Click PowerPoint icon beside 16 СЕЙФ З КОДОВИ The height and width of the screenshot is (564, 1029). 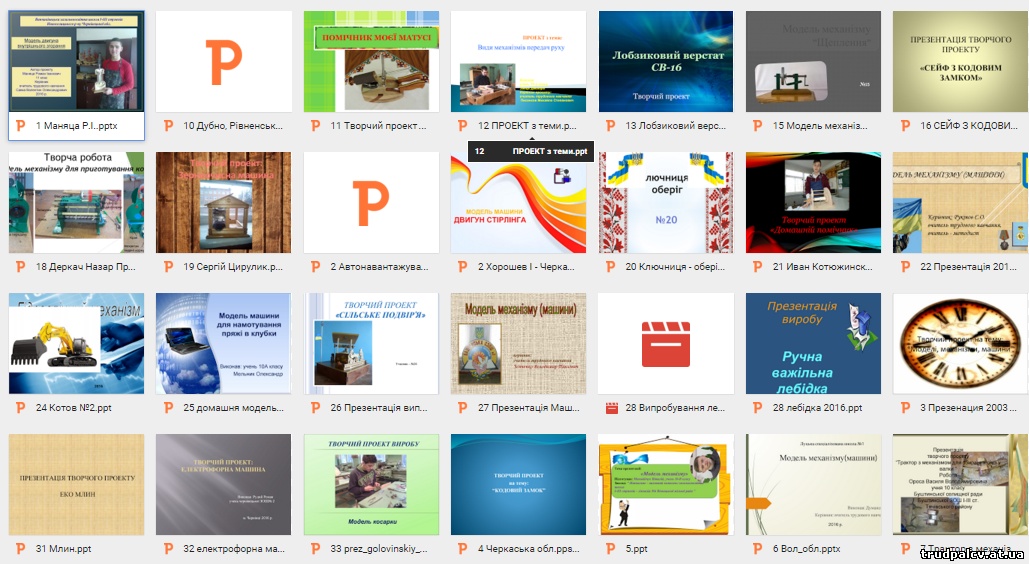click(x=906, y=126)
